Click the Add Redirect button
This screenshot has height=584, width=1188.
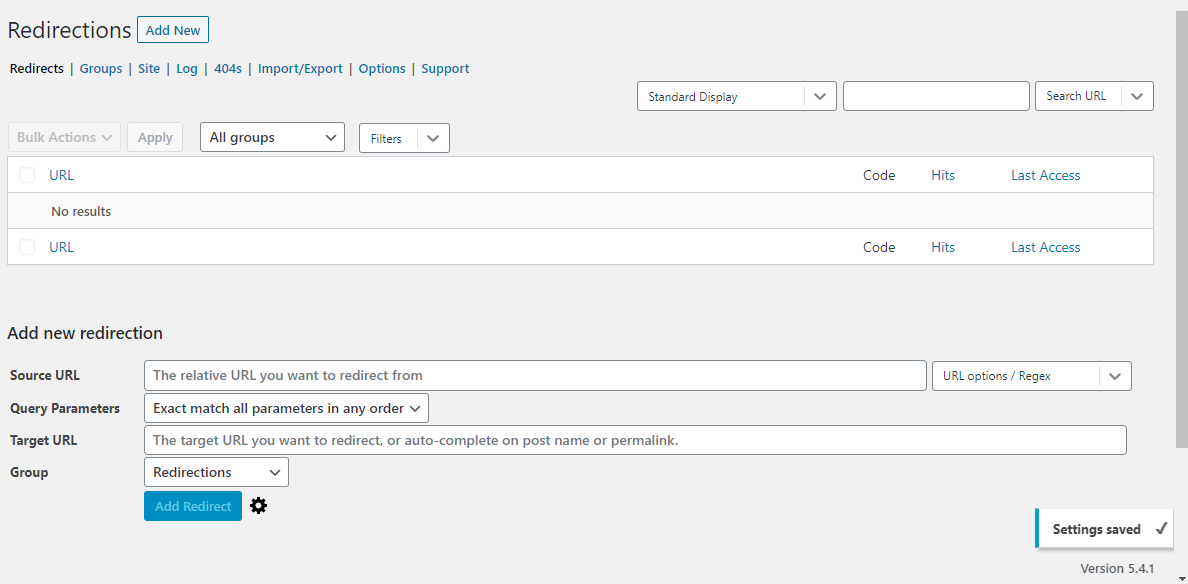192,506
